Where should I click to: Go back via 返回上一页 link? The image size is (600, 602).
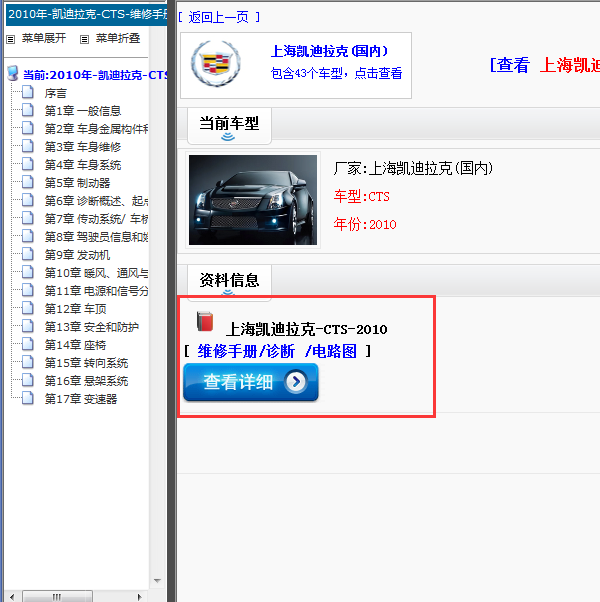pos(219,17)
